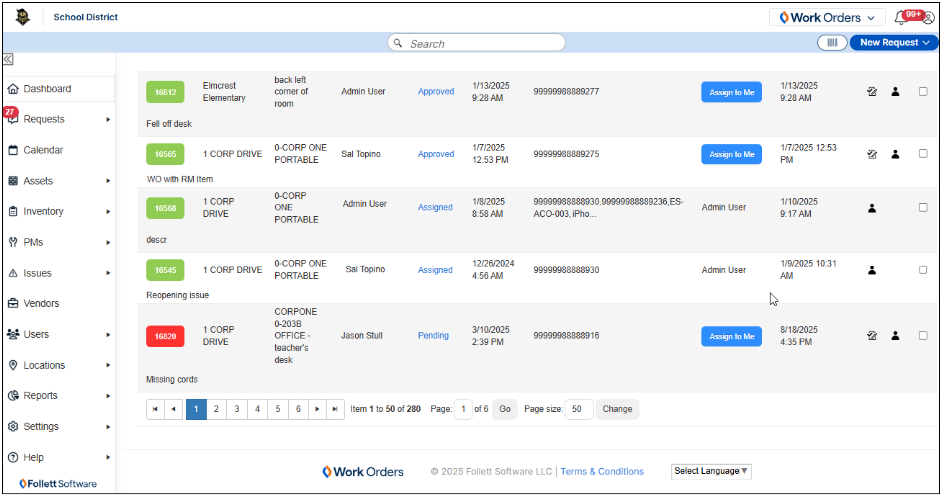Click edit icon for work order 16820

click(872, 336)
